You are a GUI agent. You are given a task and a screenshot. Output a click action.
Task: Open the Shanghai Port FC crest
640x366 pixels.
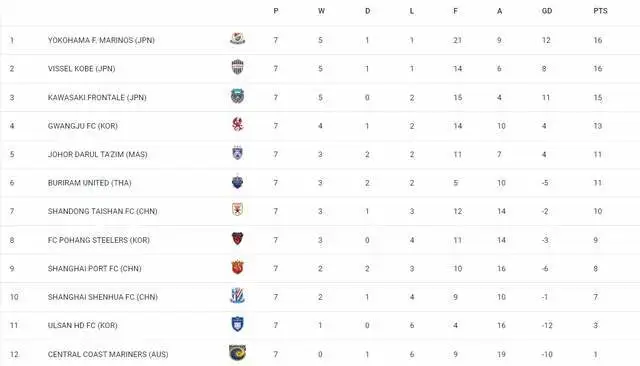click(x=238, y=267)
